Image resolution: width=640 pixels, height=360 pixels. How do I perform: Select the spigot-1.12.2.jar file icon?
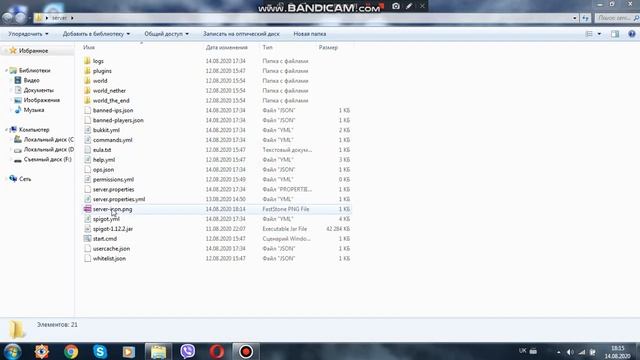(x=87, y=229)
